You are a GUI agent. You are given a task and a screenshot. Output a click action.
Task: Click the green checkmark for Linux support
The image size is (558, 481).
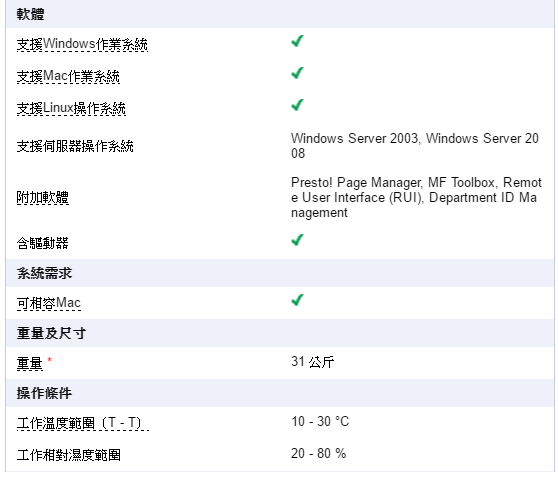298,105
